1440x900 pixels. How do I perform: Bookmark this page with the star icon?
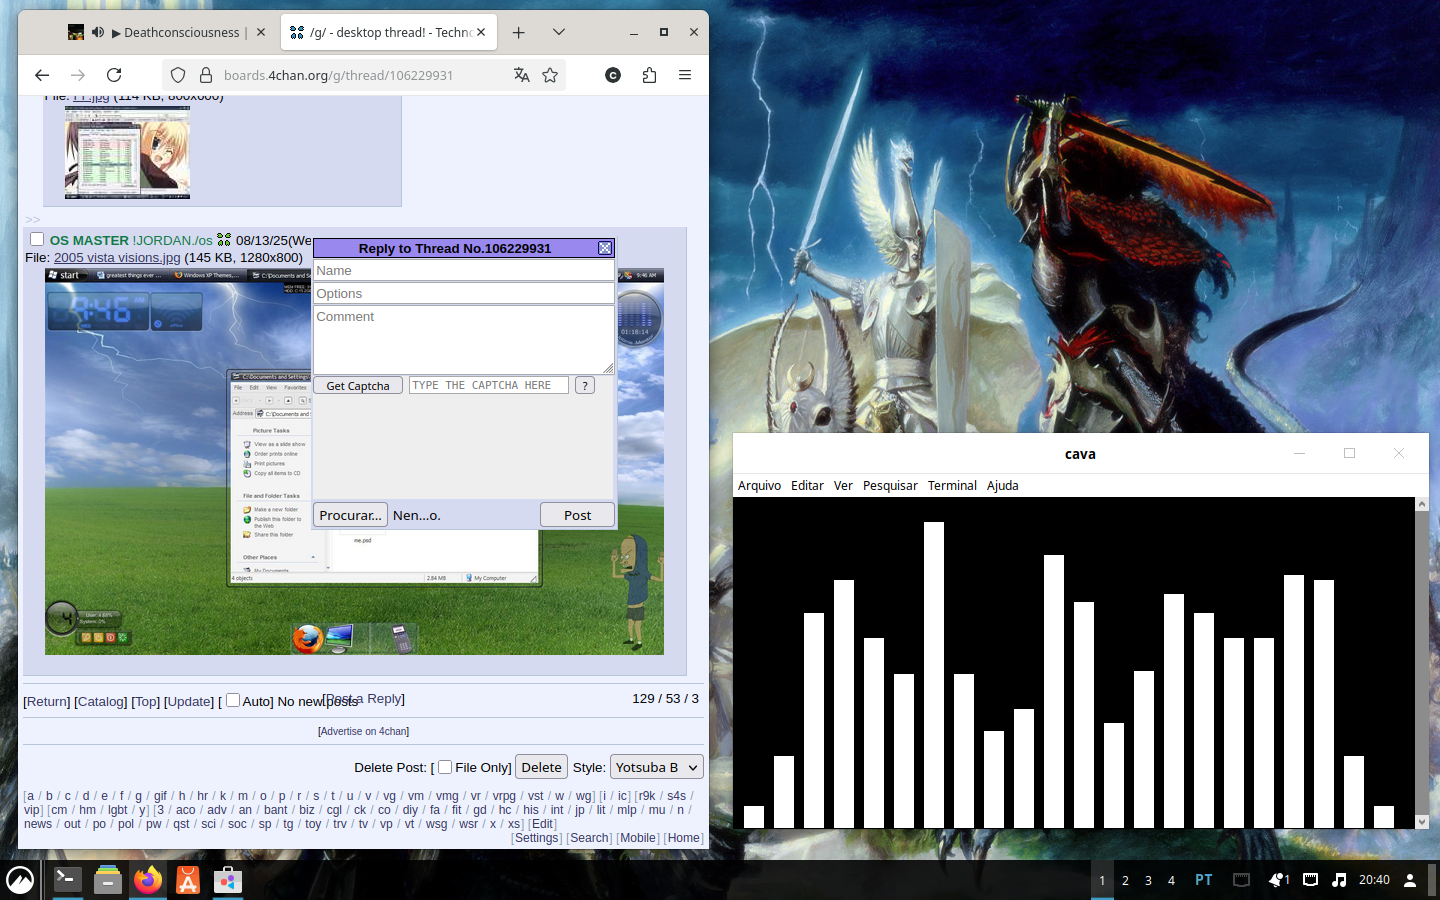pos(550,75)
